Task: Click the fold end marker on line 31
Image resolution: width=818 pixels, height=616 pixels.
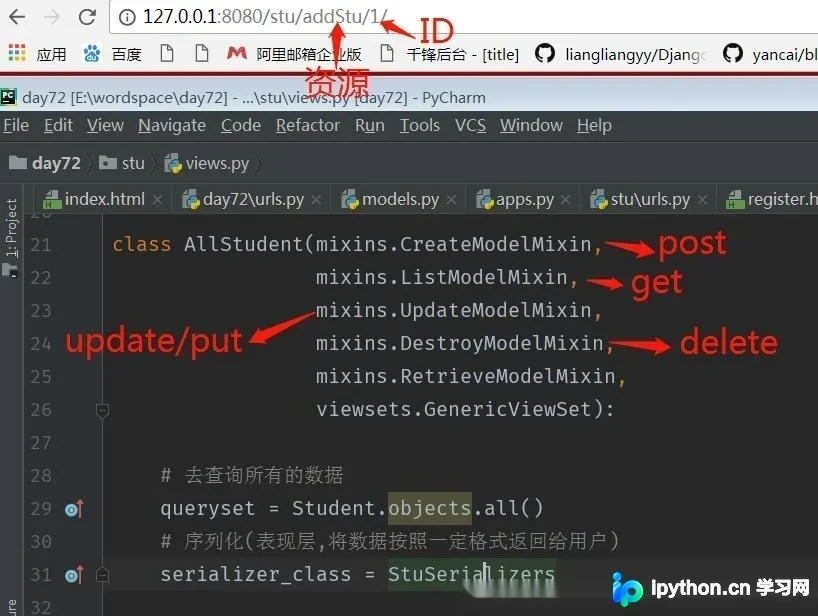Action: pyautogui.click(x=102, y=575)
